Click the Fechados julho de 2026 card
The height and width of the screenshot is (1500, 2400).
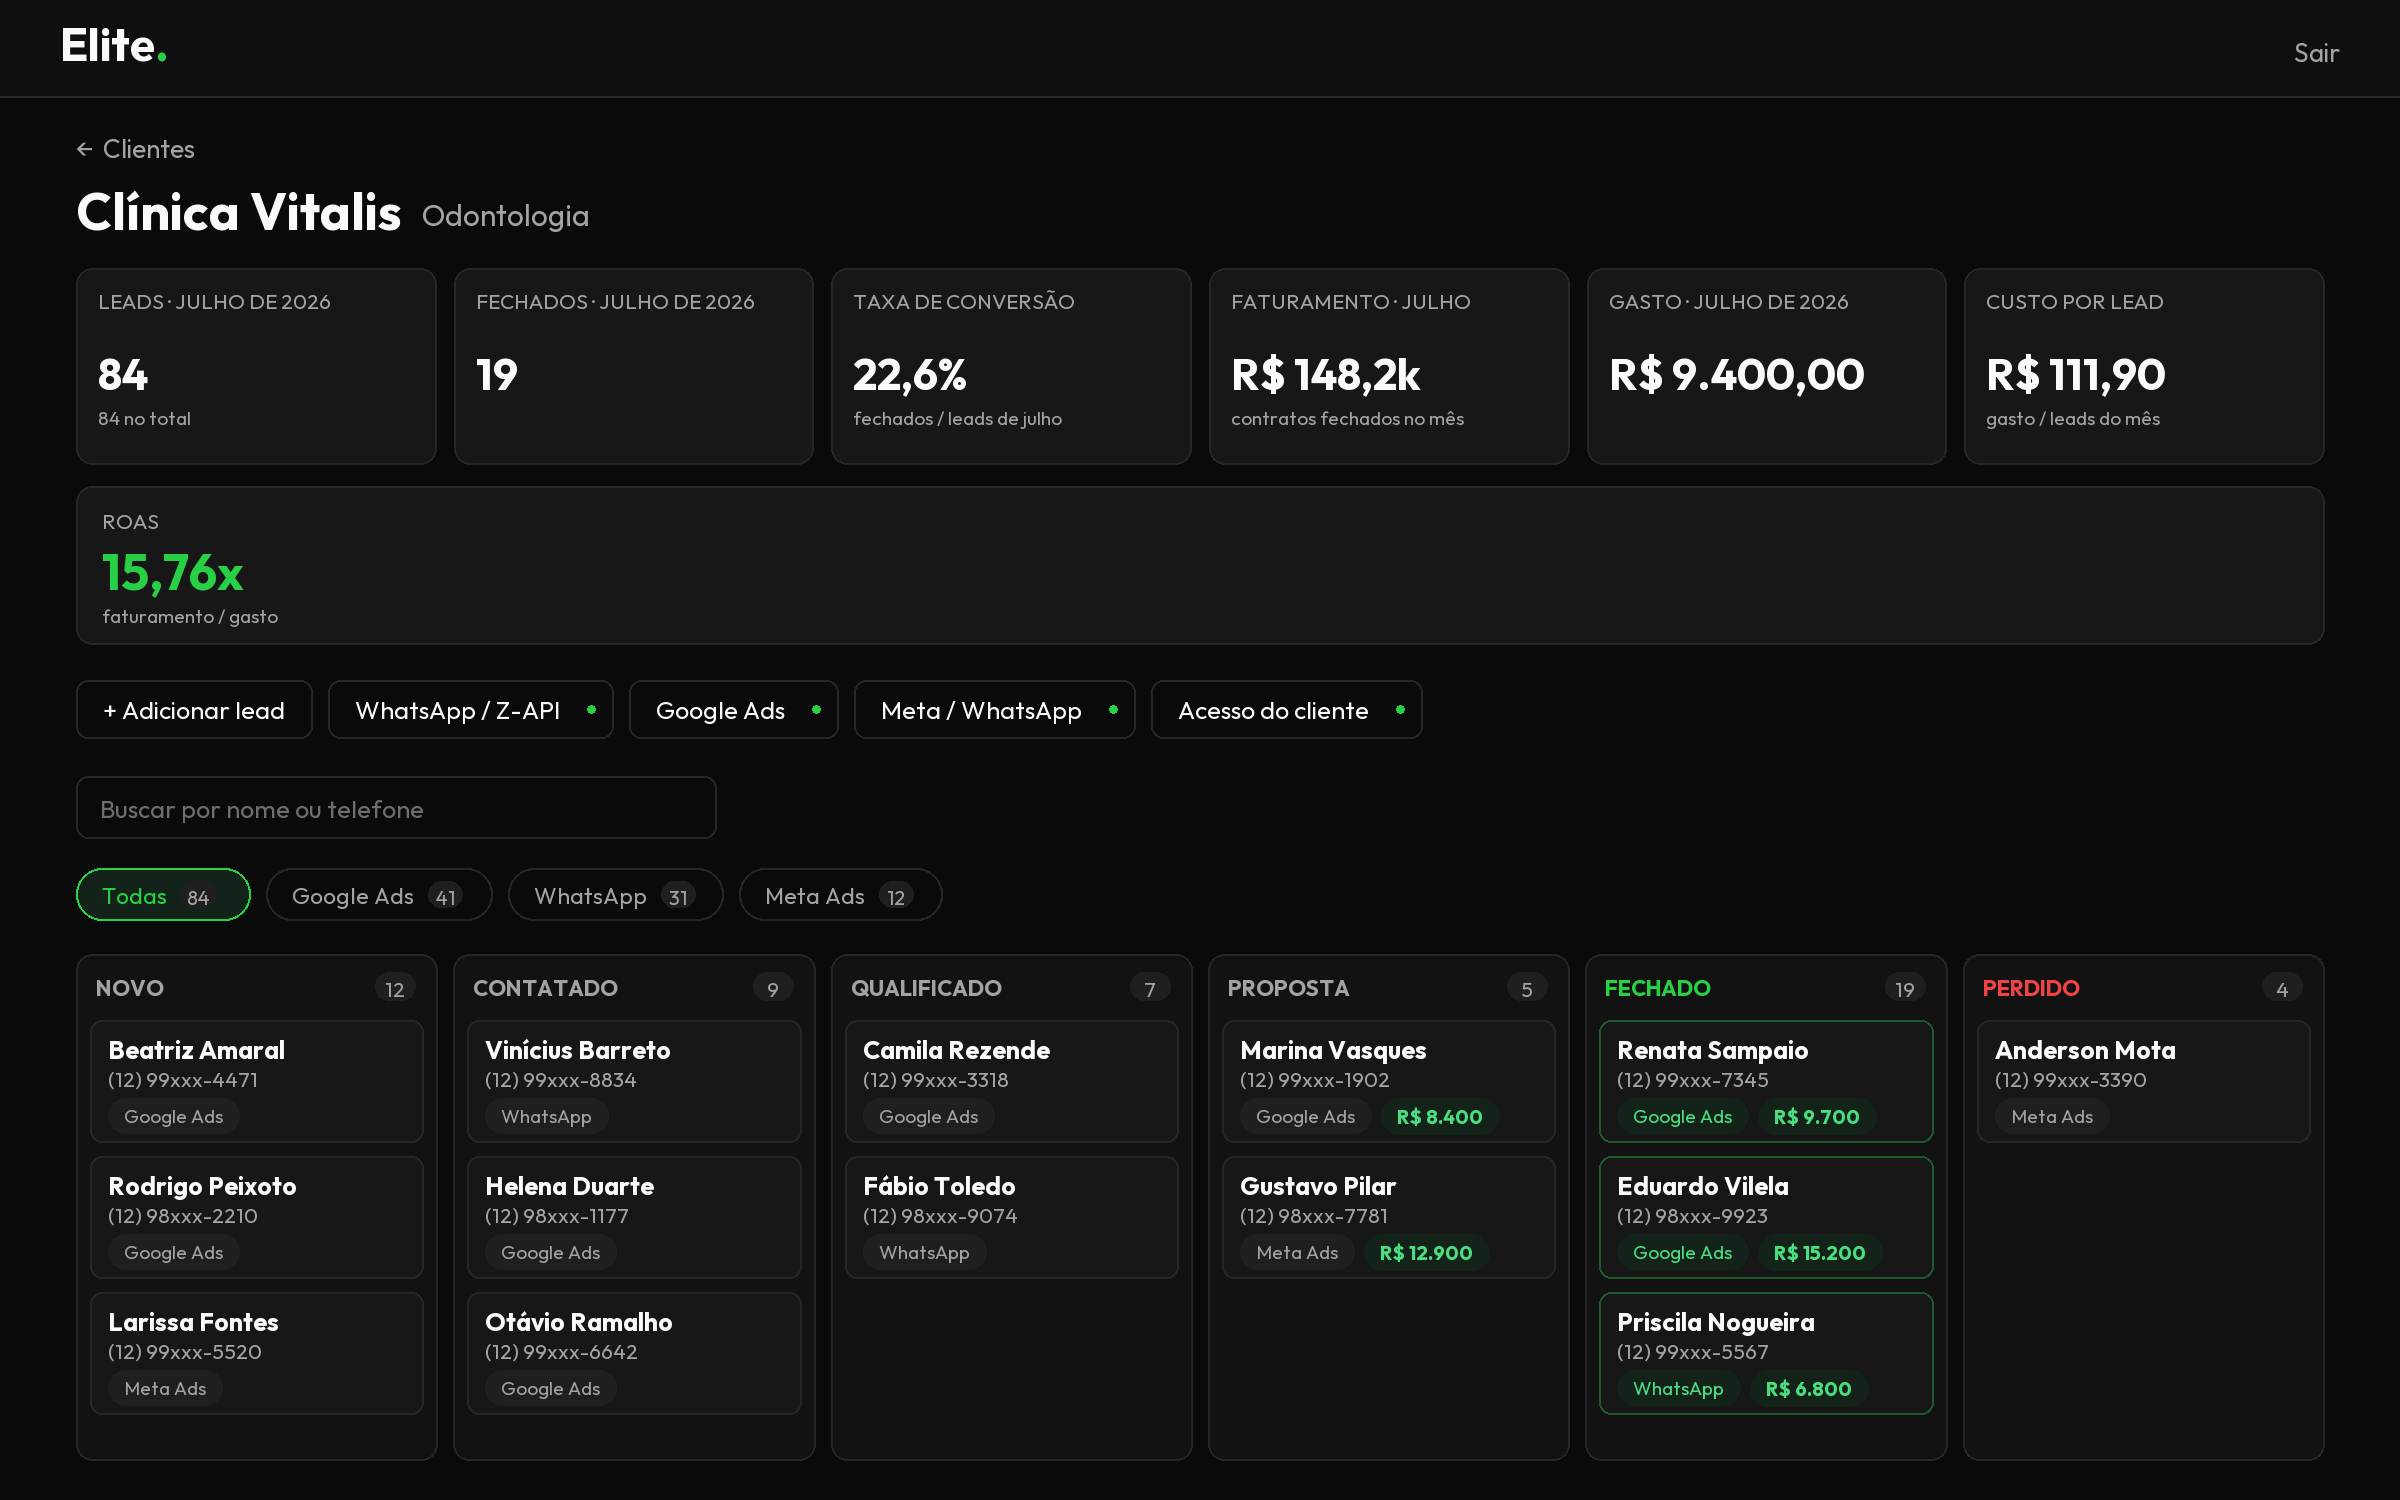[634, 366]
